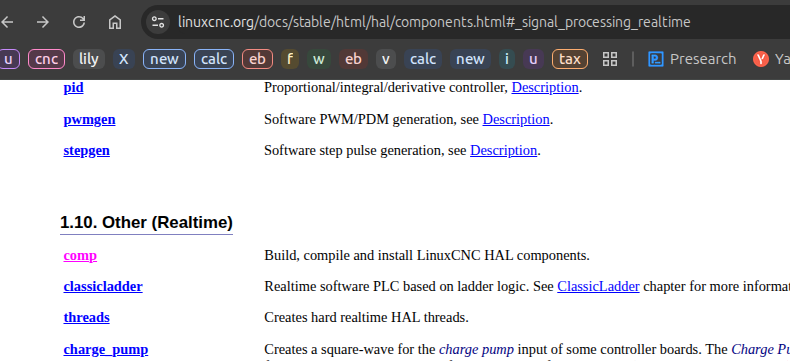Image resolution: width=790 pixels, height=361 pixels.
Task: Open the red outlined eb bookmark
Action: (257, 59)
